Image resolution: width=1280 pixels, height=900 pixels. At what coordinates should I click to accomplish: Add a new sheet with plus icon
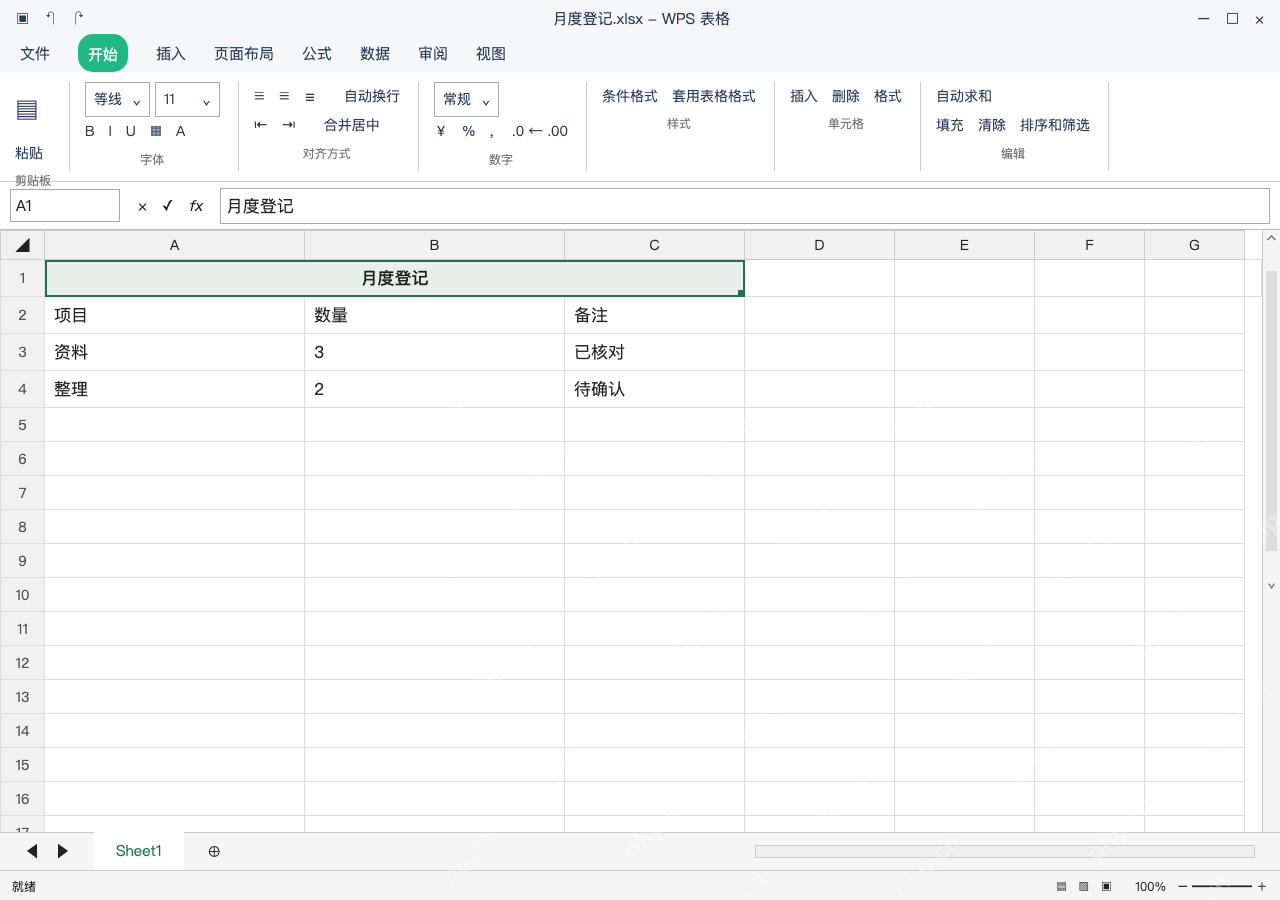[x=214, y=851]
